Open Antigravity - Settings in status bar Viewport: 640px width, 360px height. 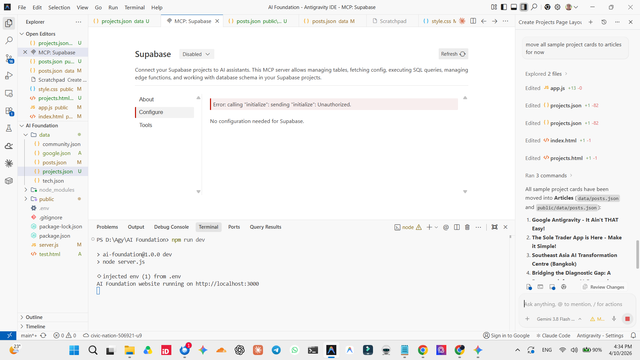point(600,336)
